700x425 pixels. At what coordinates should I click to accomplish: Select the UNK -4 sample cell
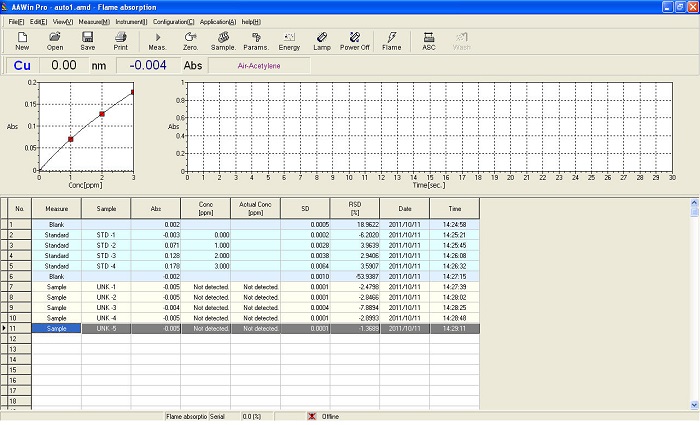coord(106,318)
